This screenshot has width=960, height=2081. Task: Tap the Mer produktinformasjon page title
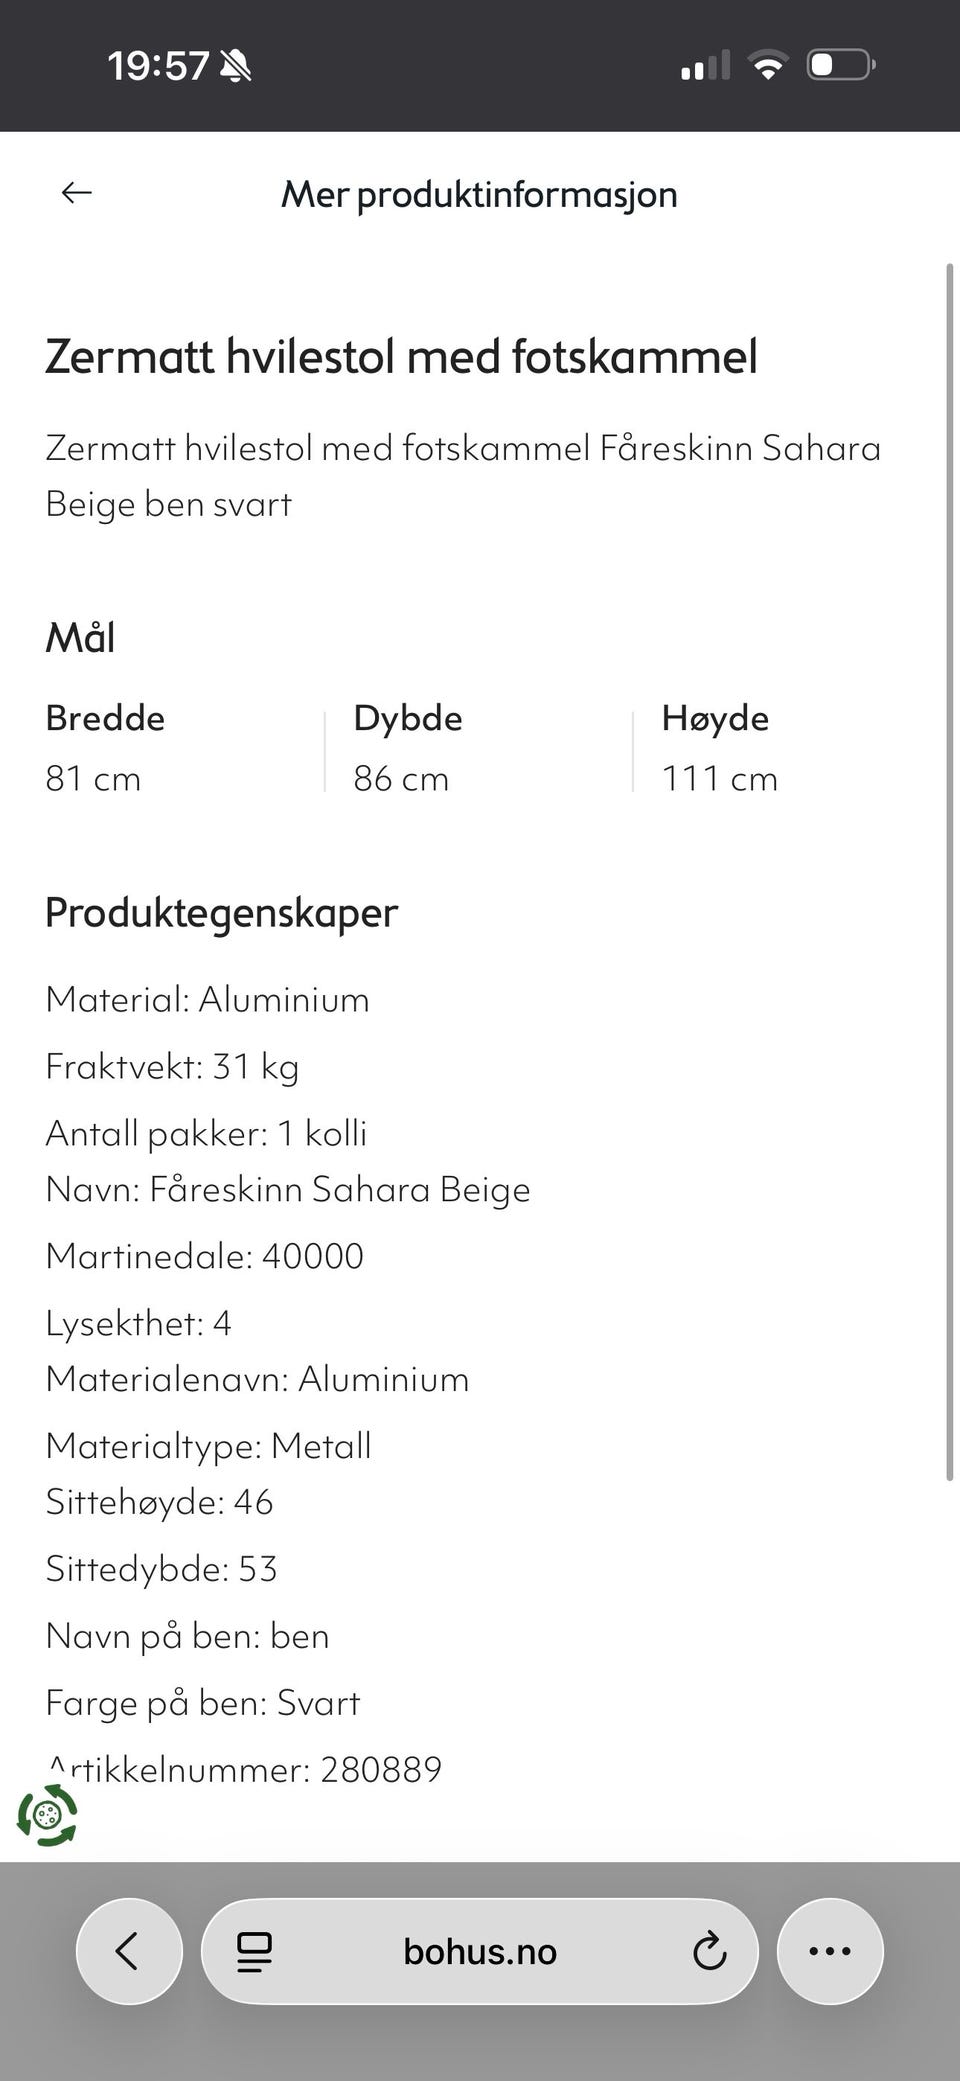[479, 194]
